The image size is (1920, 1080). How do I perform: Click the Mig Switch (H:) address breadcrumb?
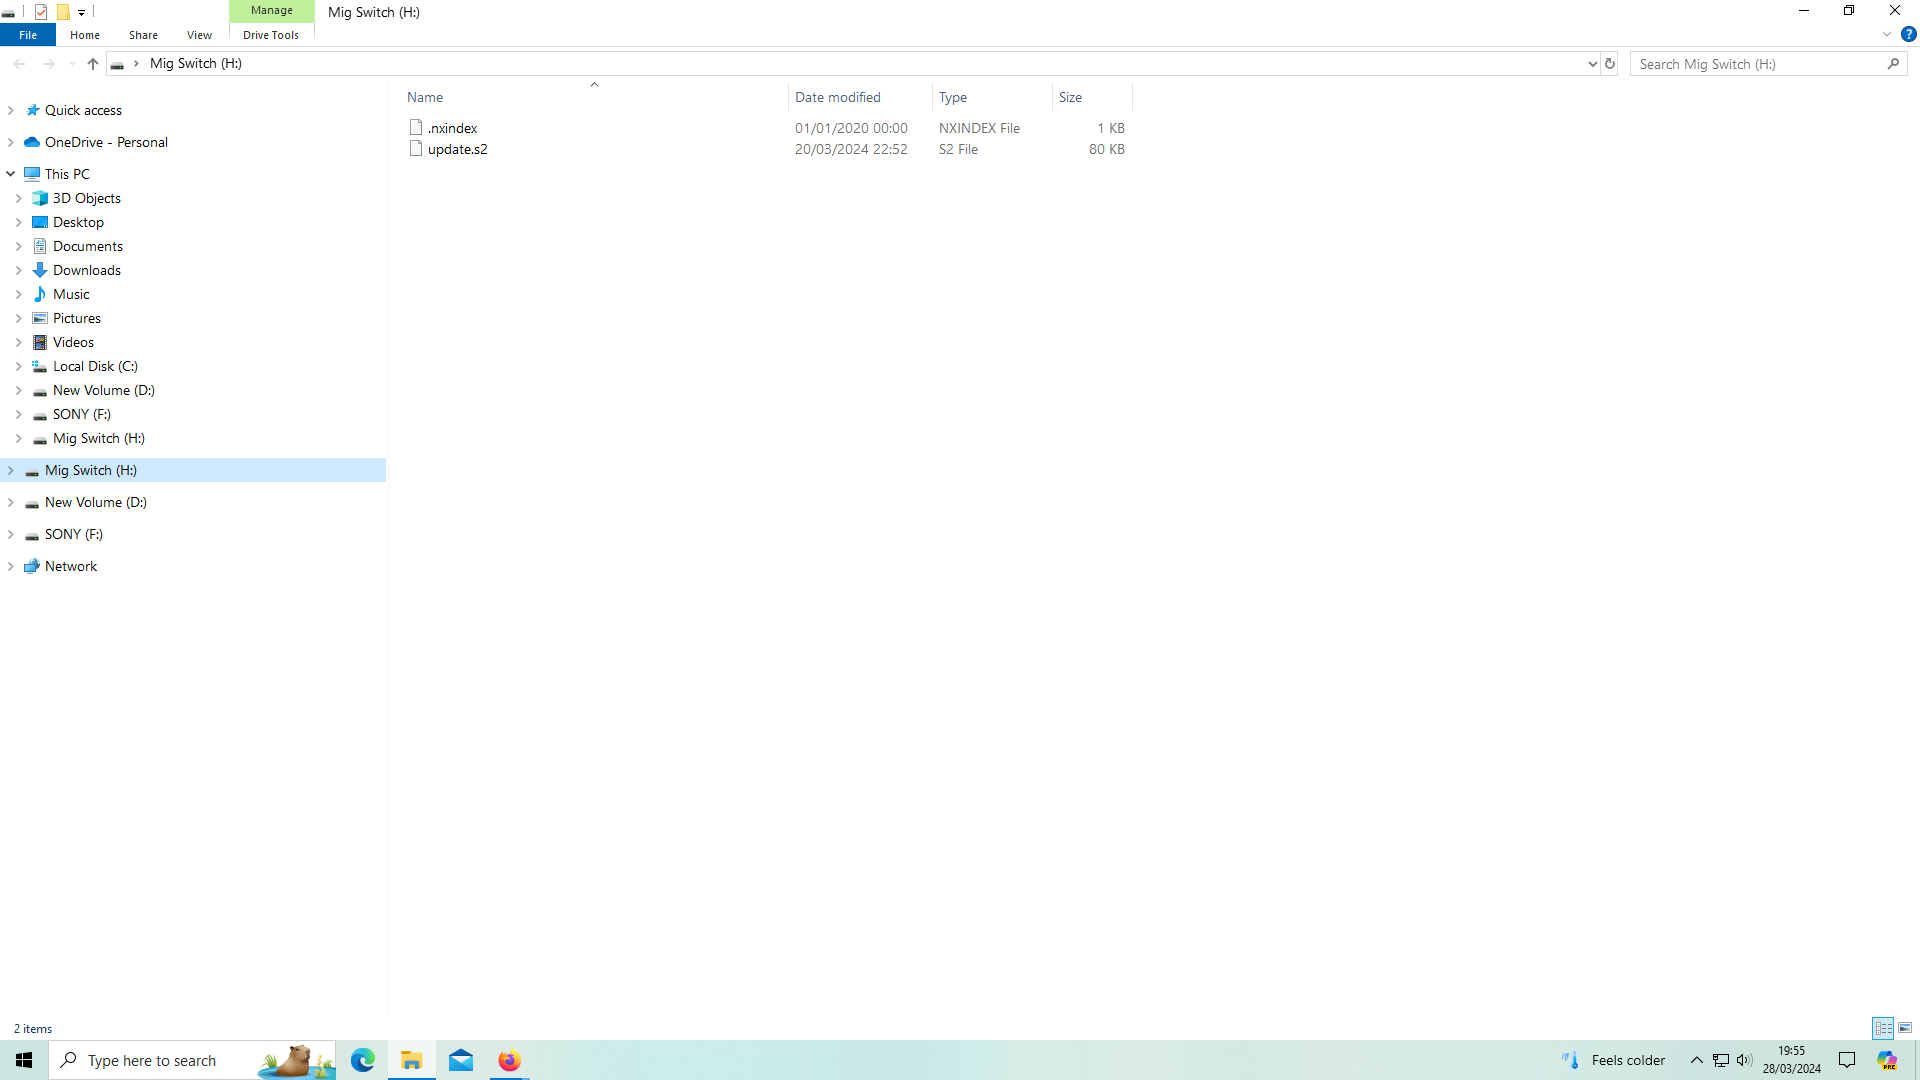(196, 63)
